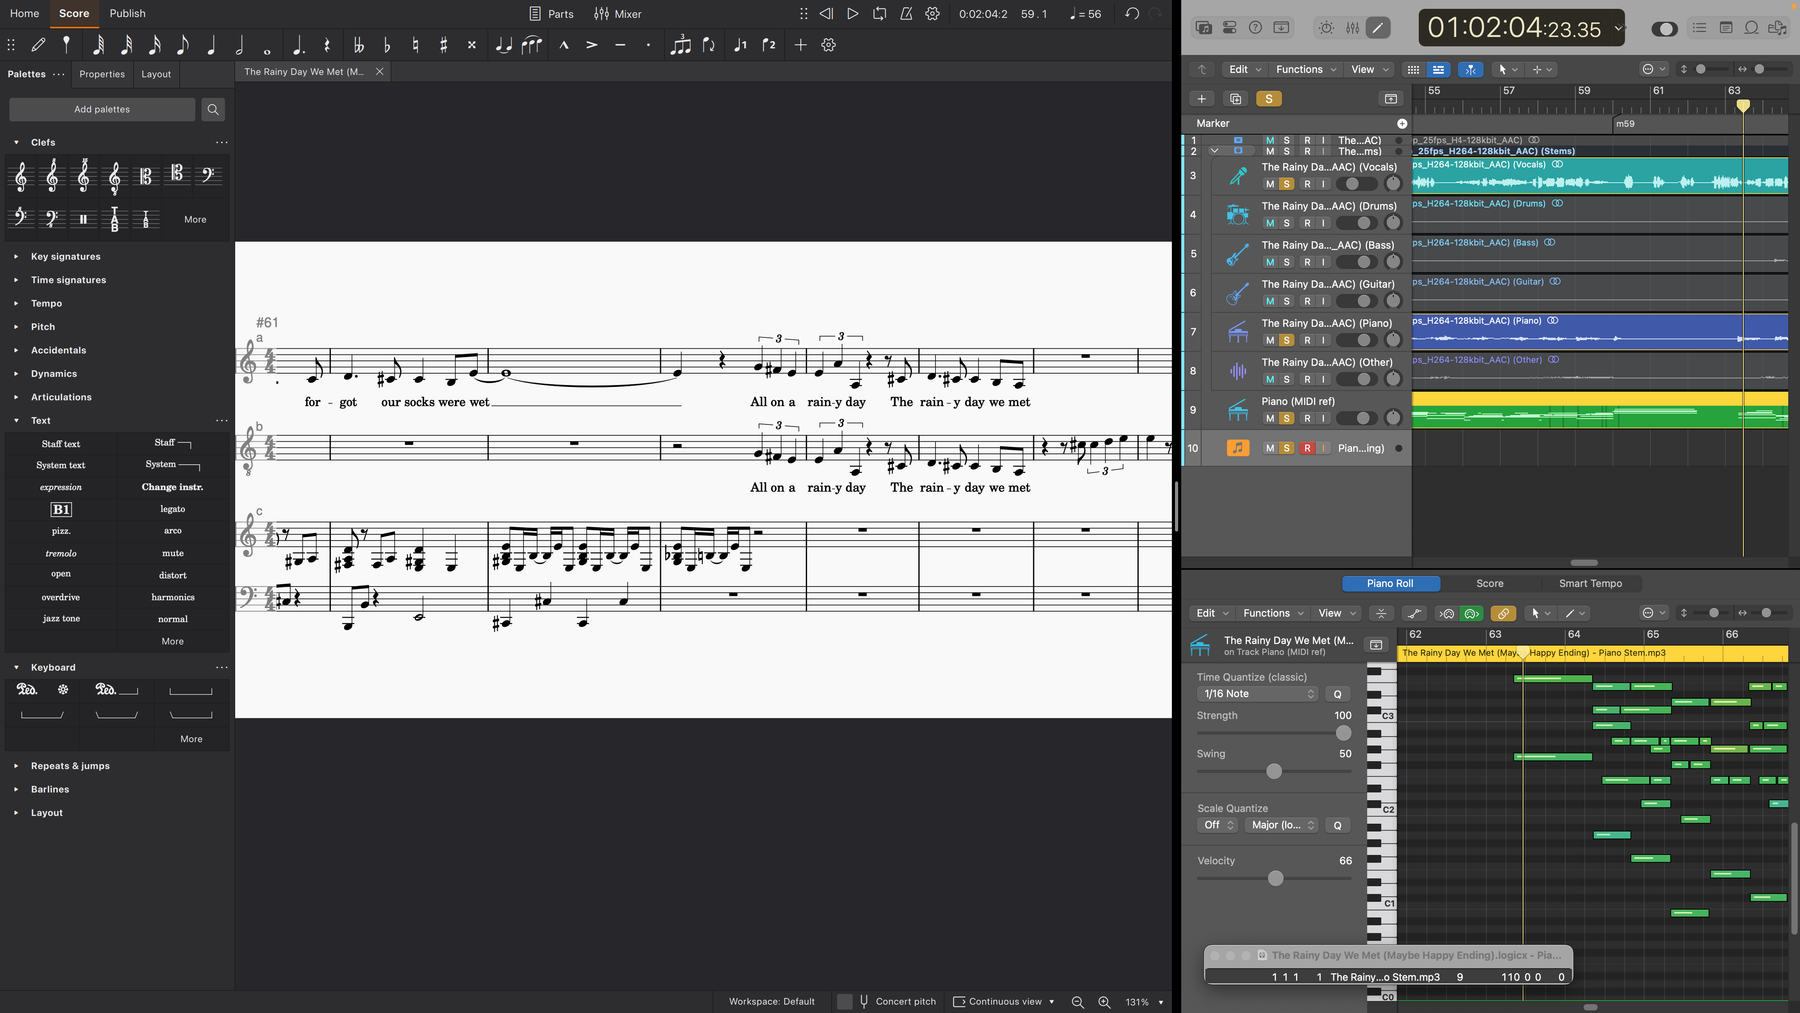Click the Play button in MuseScore toolbar
The image size is (1800, 1013).
point(852,14)
